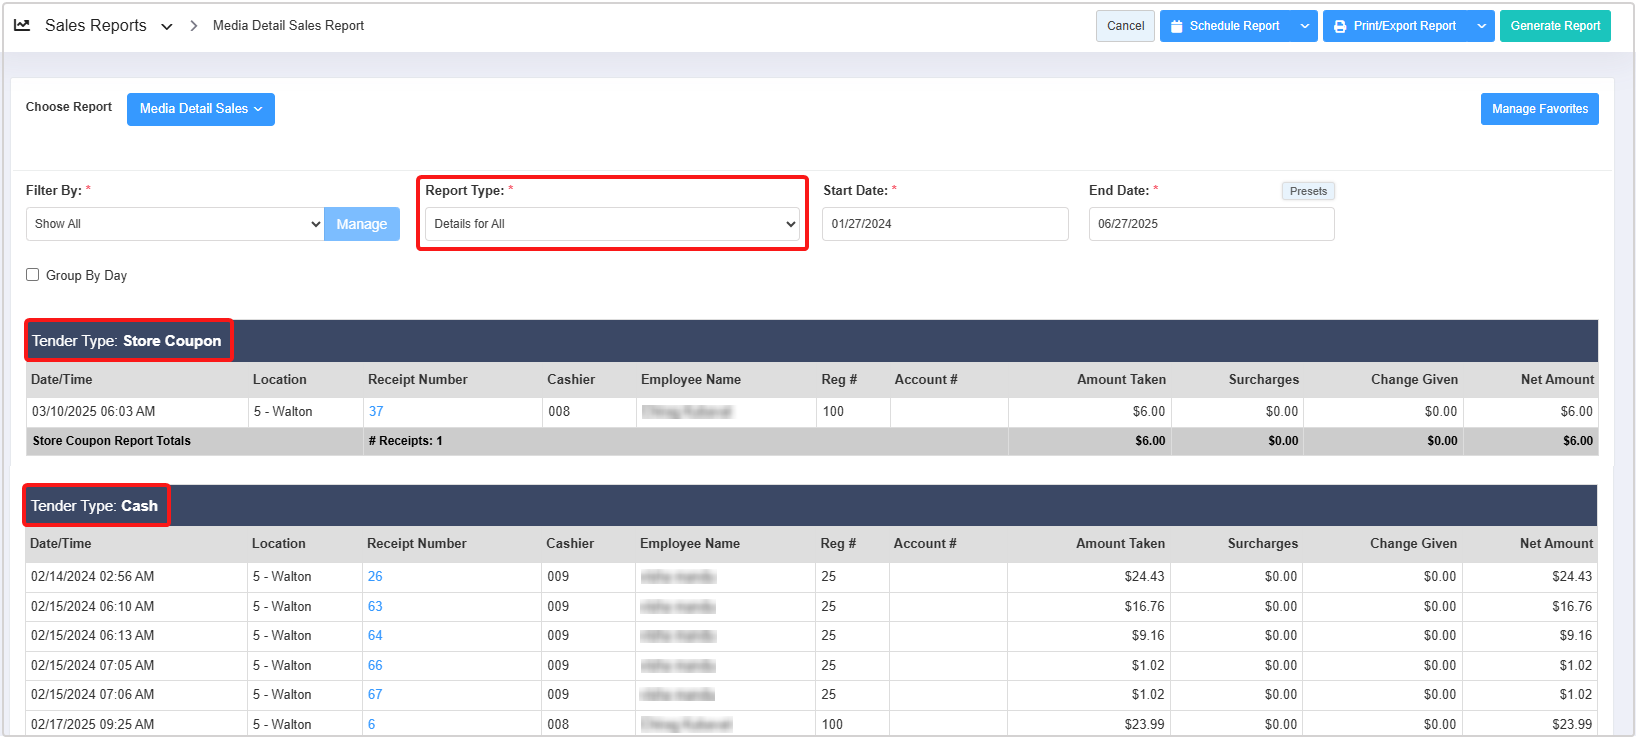Open the Schedule Report dropdown arrow
This screenshot has width=1636, height=737.
[1305, 26]
